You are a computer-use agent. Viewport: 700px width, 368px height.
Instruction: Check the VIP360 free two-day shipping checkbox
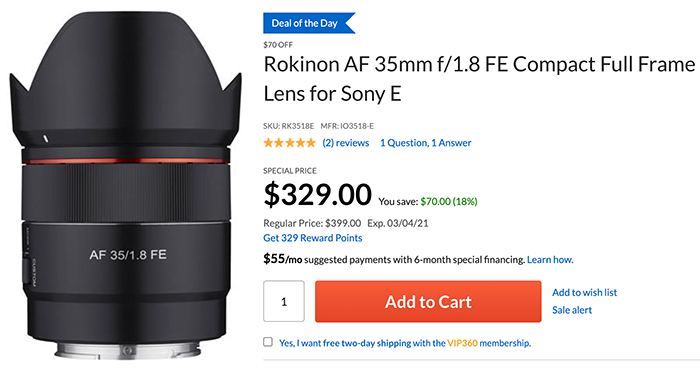[268, 342]
